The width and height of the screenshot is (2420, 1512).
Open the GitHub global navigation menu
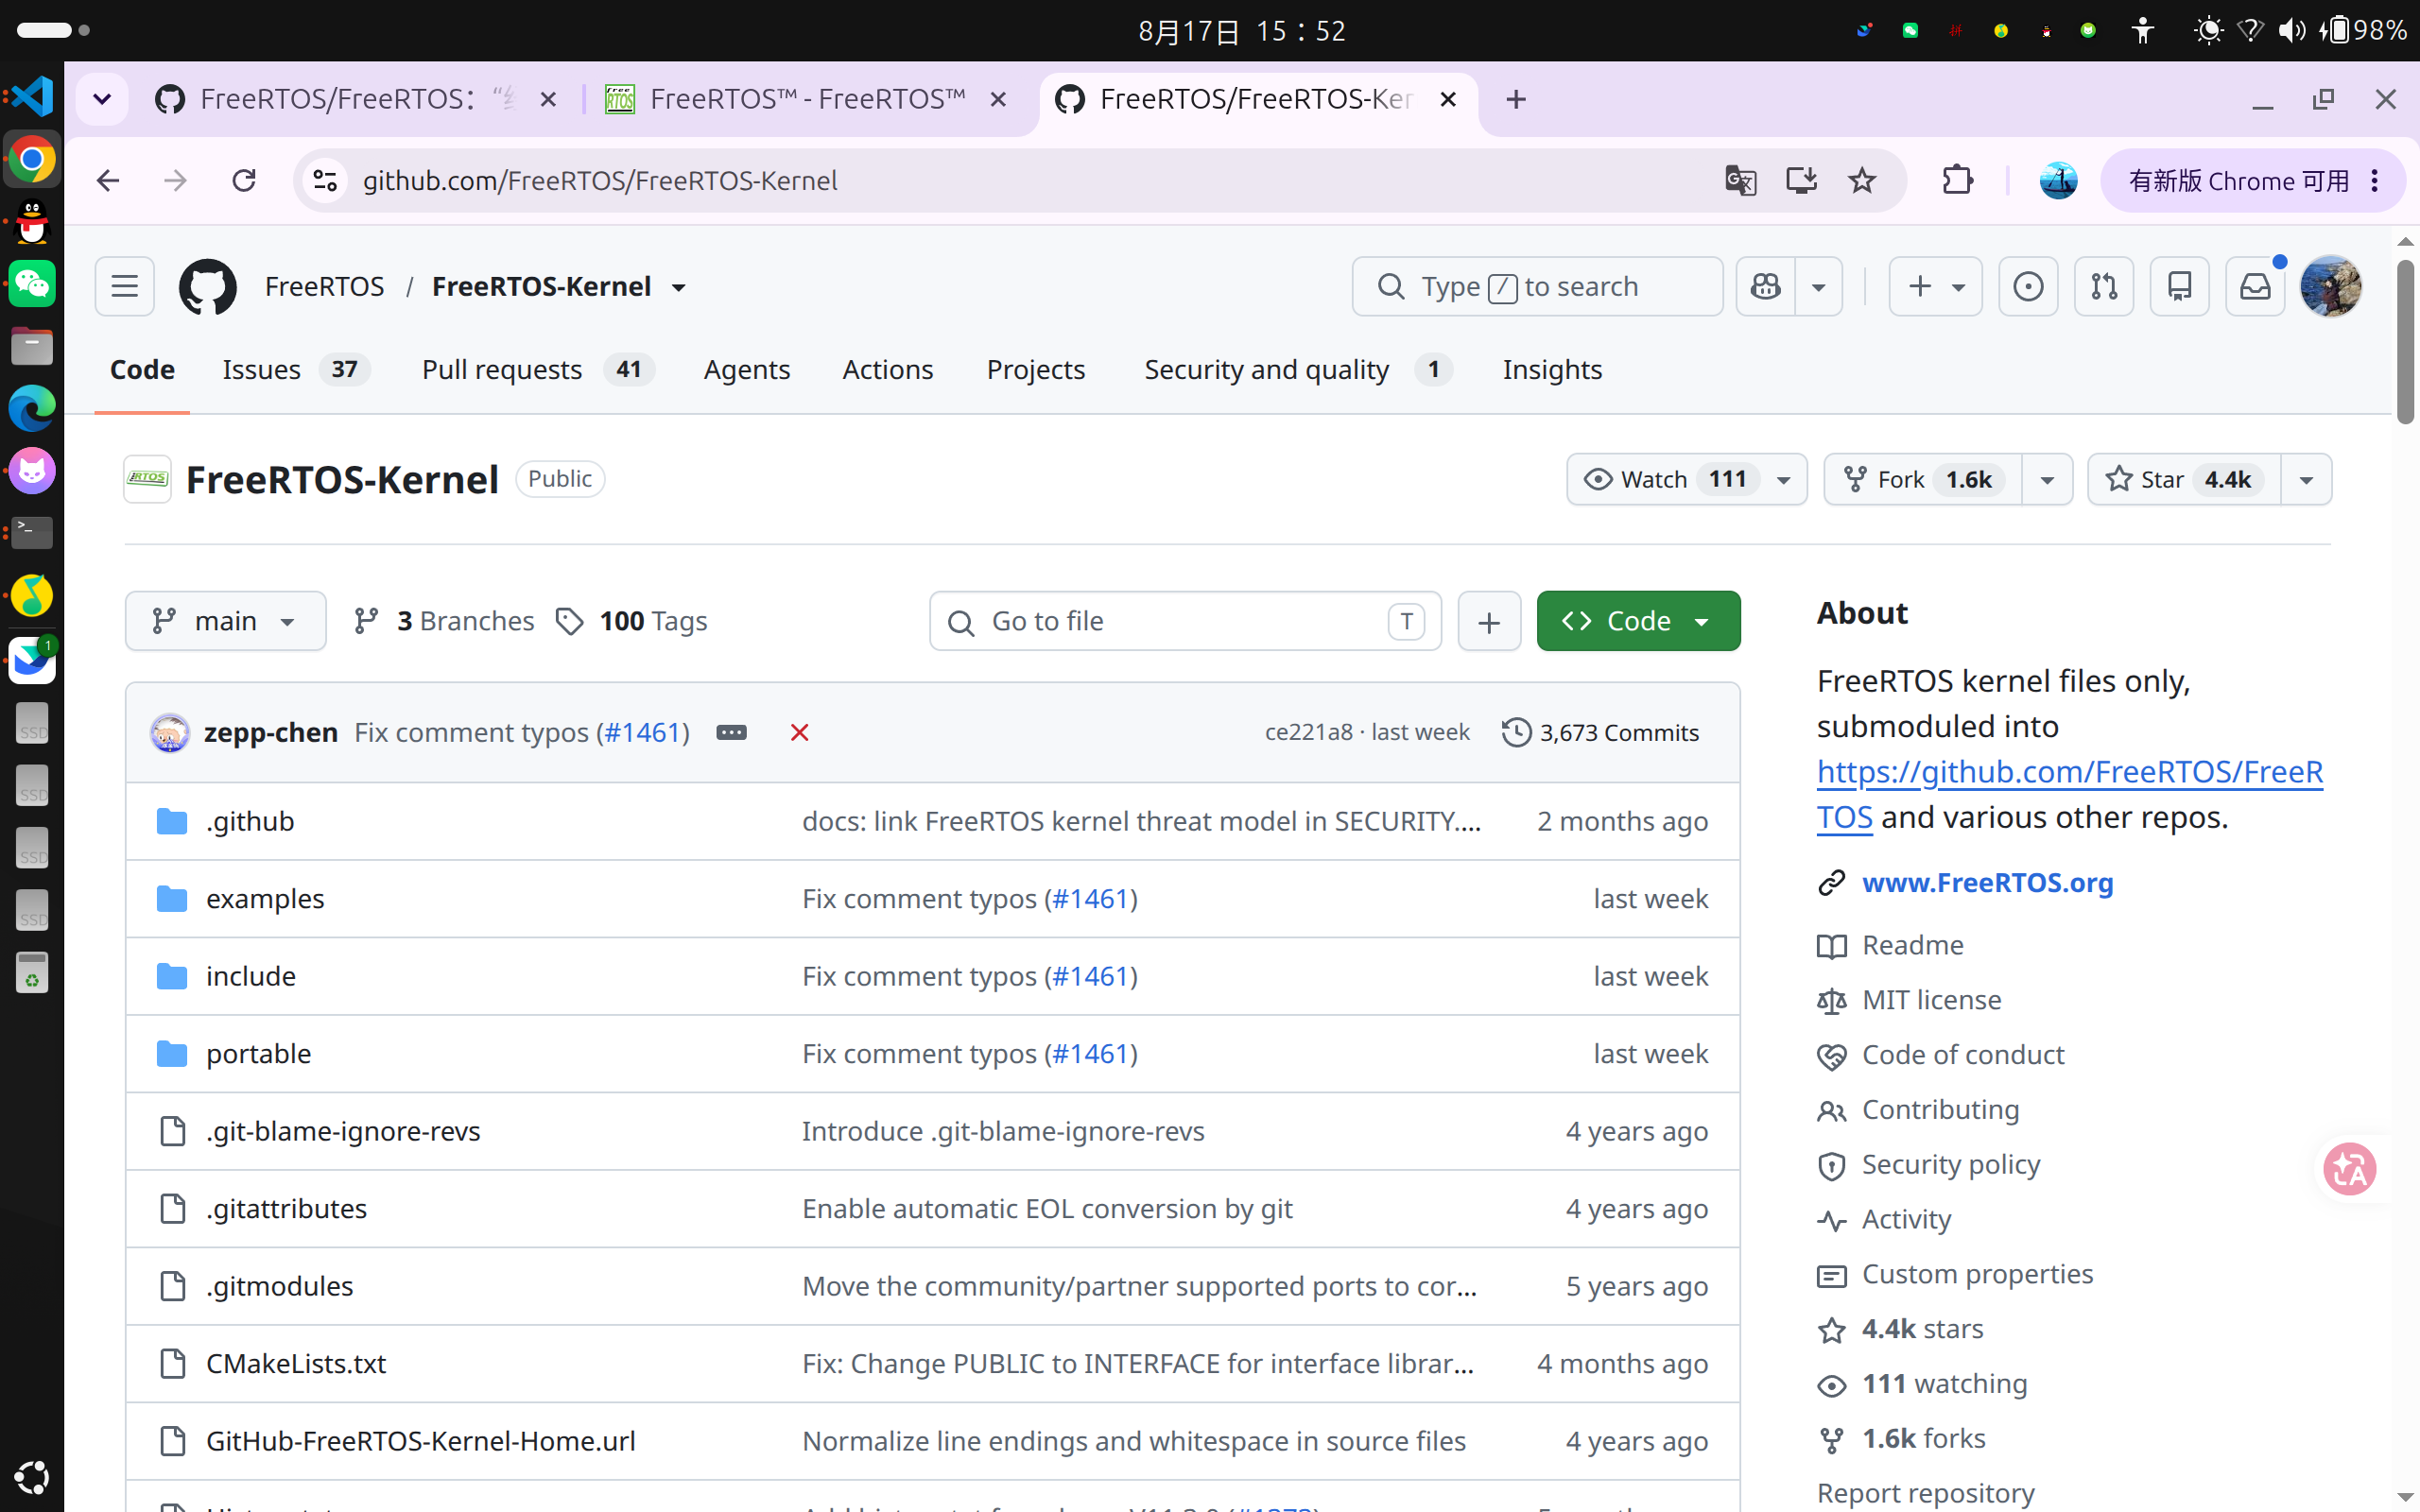pos(124,287)
